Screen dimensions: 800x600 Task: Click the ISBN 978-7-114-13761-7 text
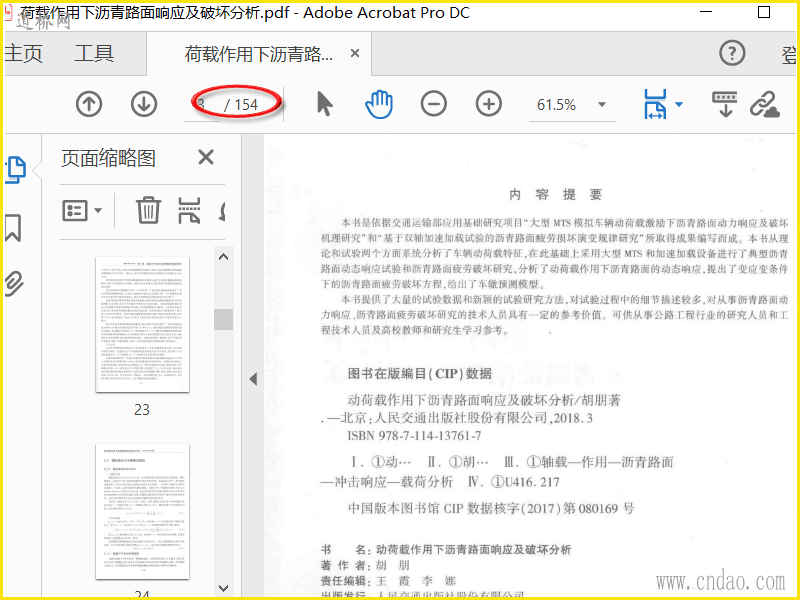(414, 436)
